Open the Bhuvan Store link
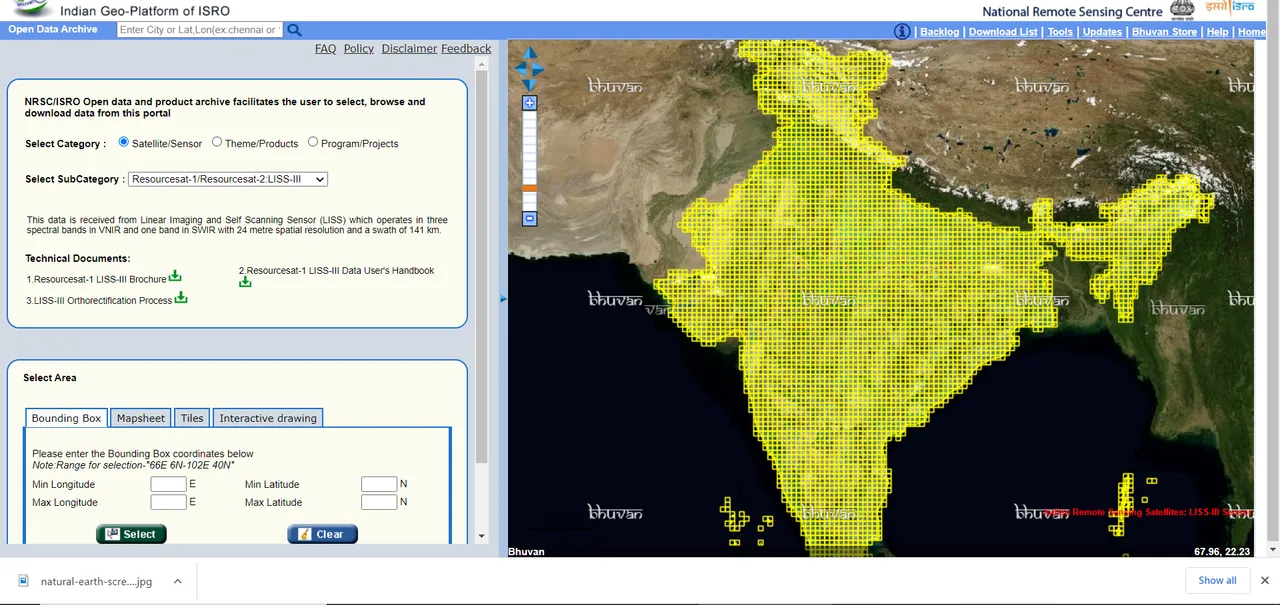The image size is (1280, 605). point(1164,32)
